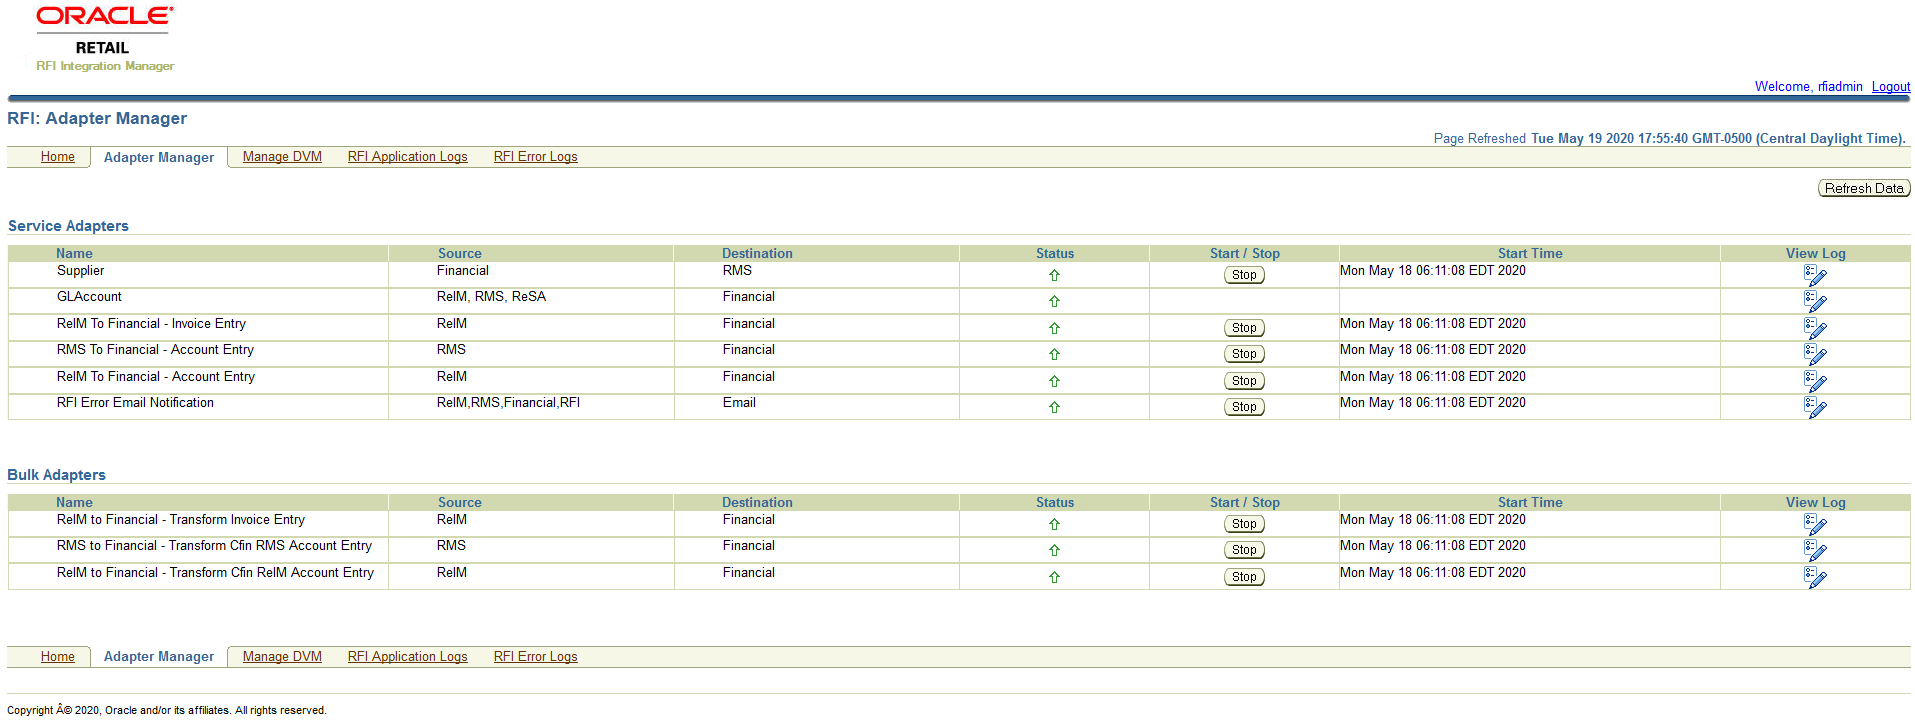Open the View Log icon for GLAccount
Image resolution: width=1915 pixels, height=727 pixels.
(1815, 301)
